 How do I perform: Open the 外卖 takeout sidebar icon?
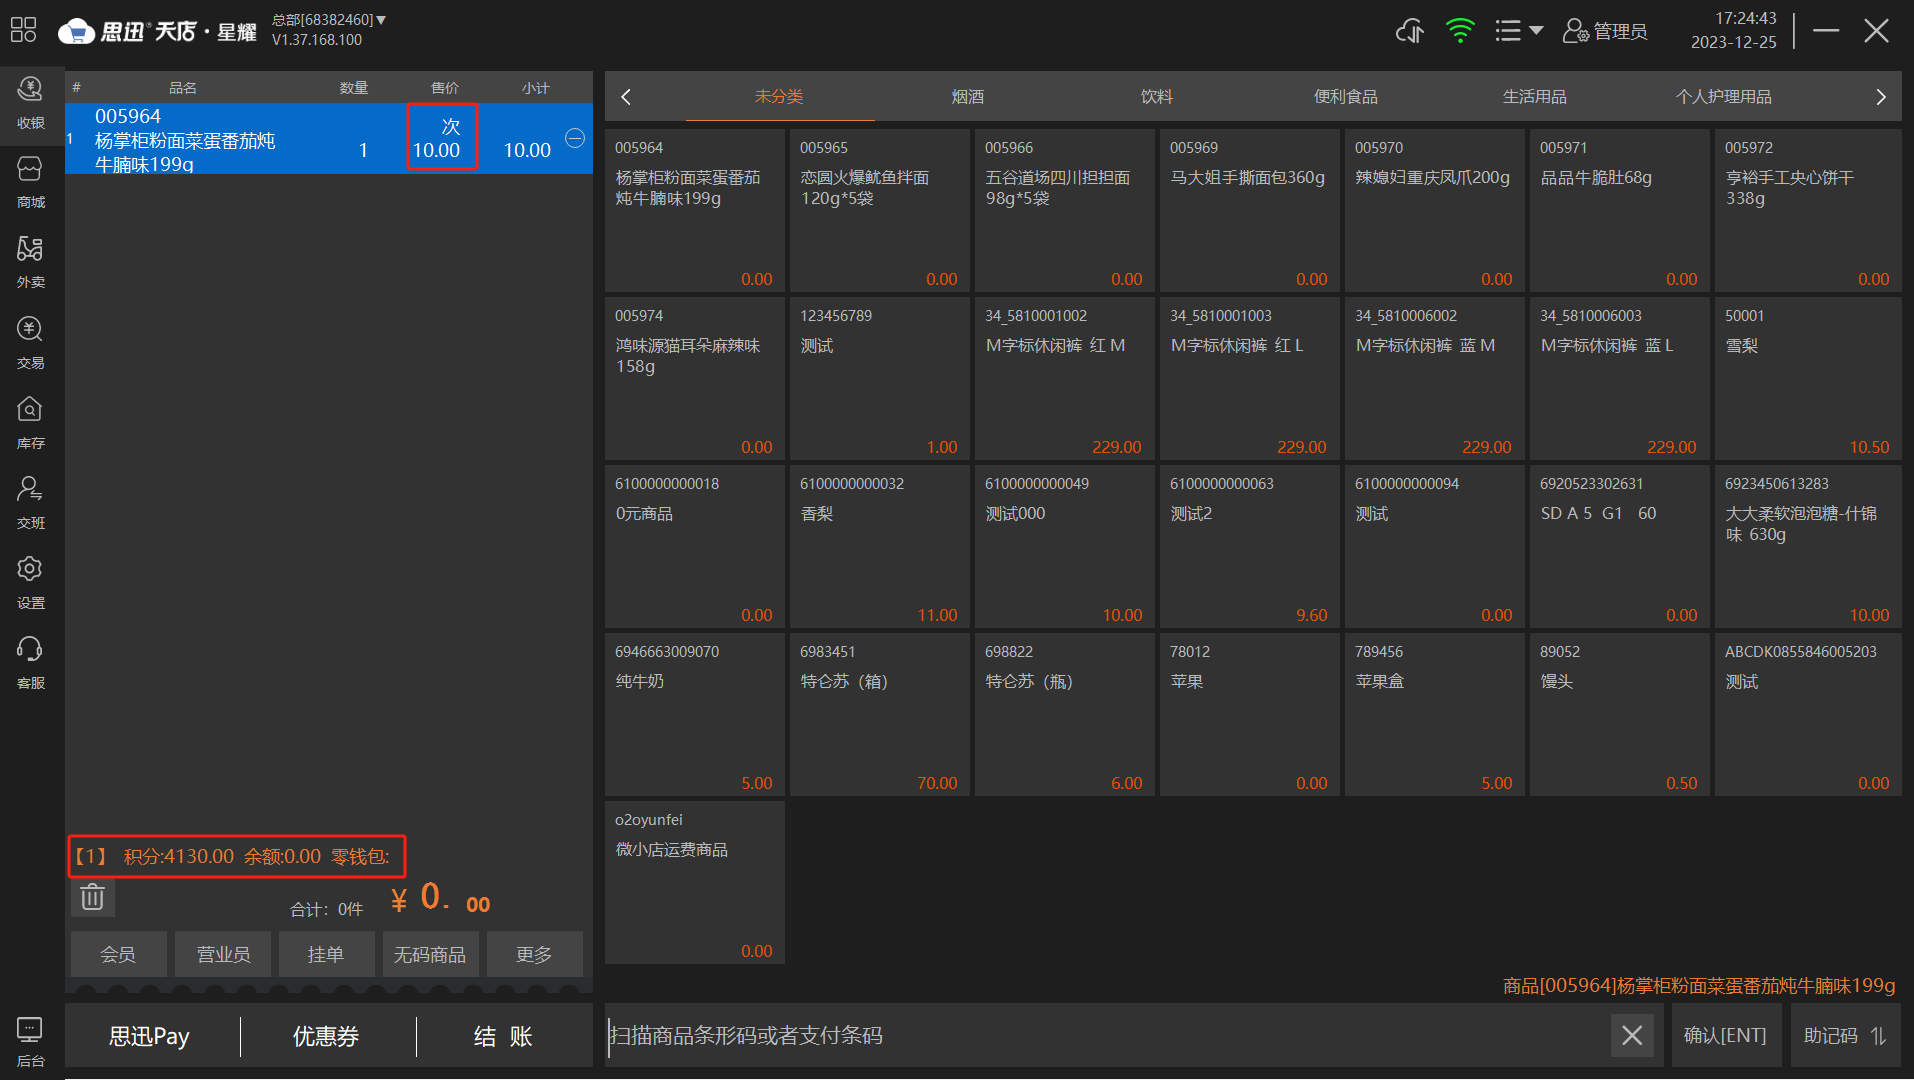pyautogui.click(x=31, y=263)
